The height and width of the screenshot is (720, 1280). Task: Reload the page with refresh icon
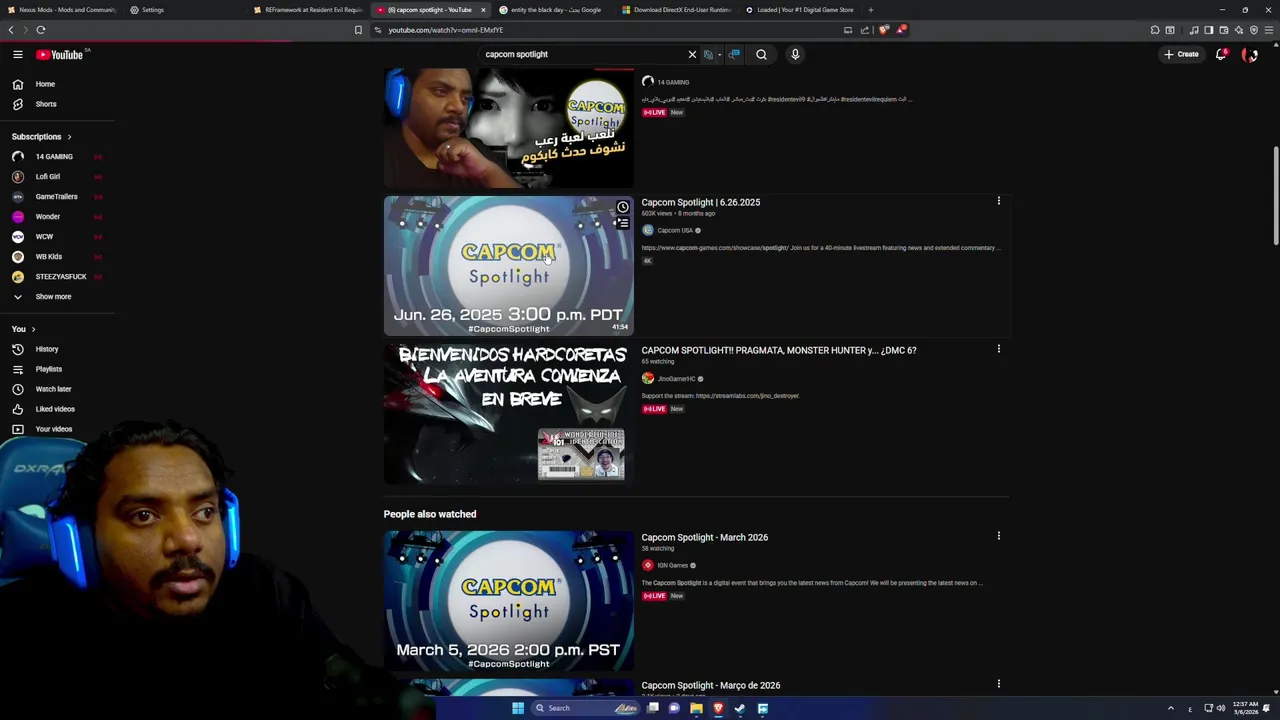41,30
